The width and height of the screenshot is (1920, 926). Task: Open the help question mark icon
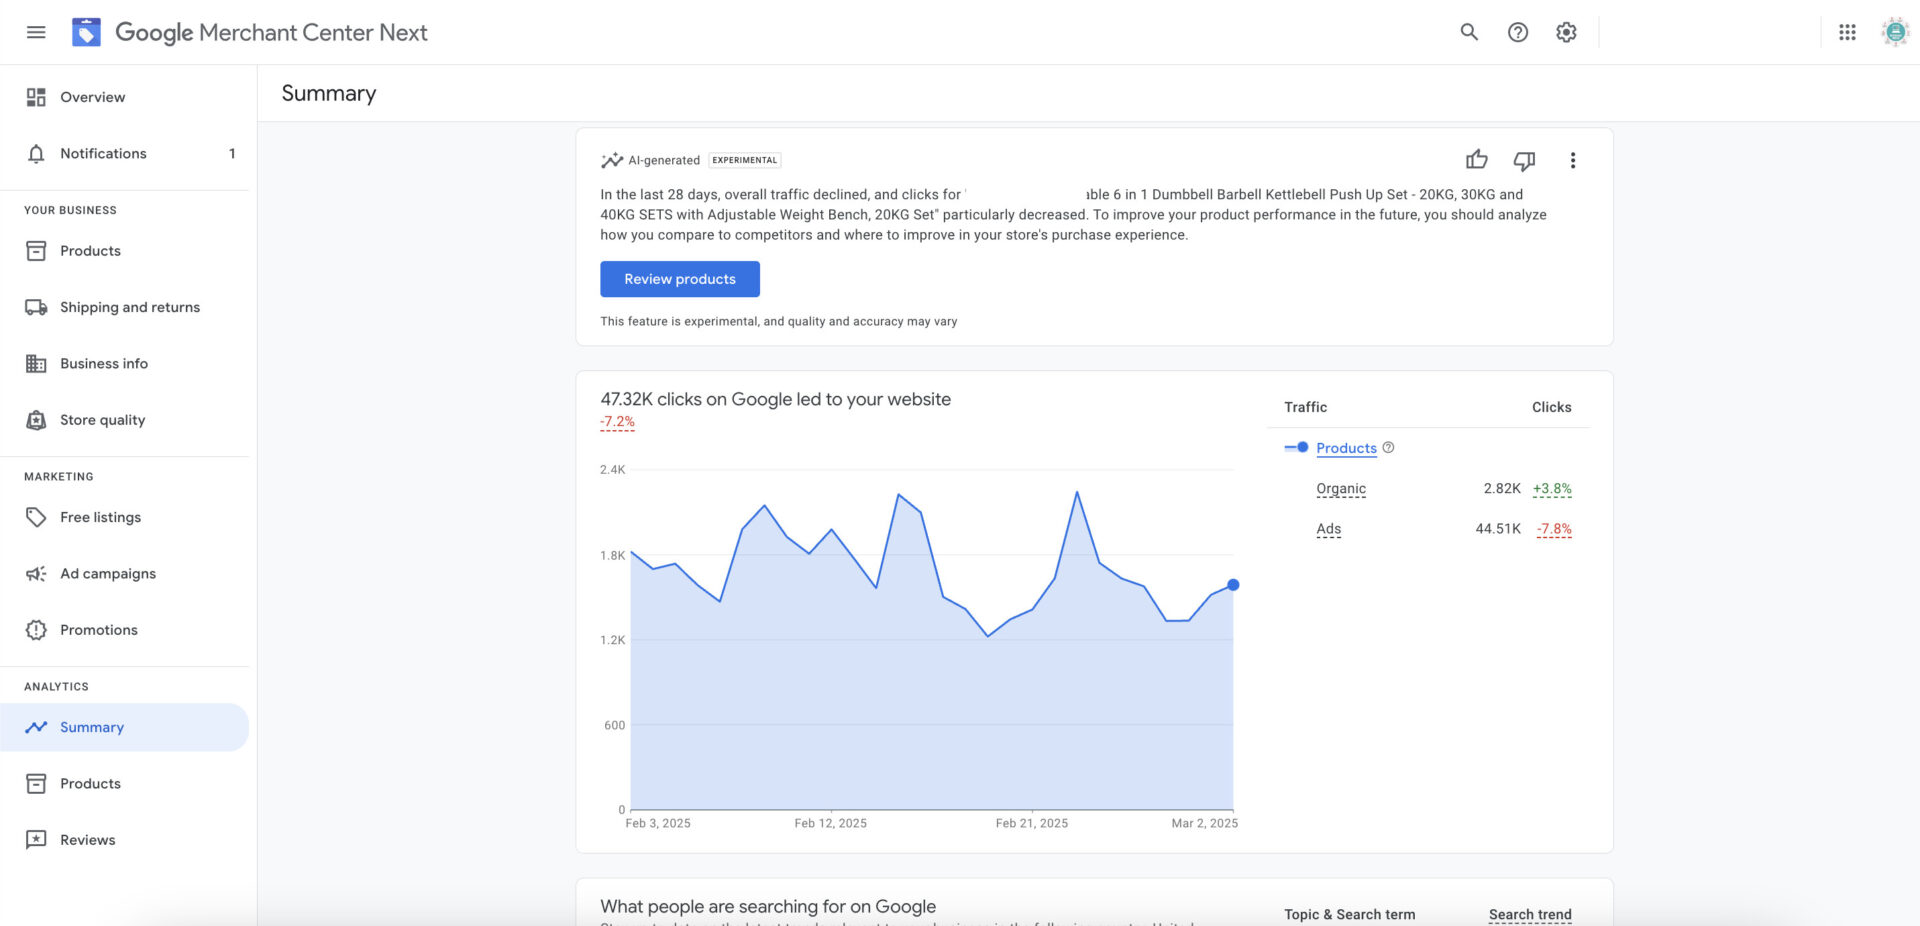click(1518, 32)
